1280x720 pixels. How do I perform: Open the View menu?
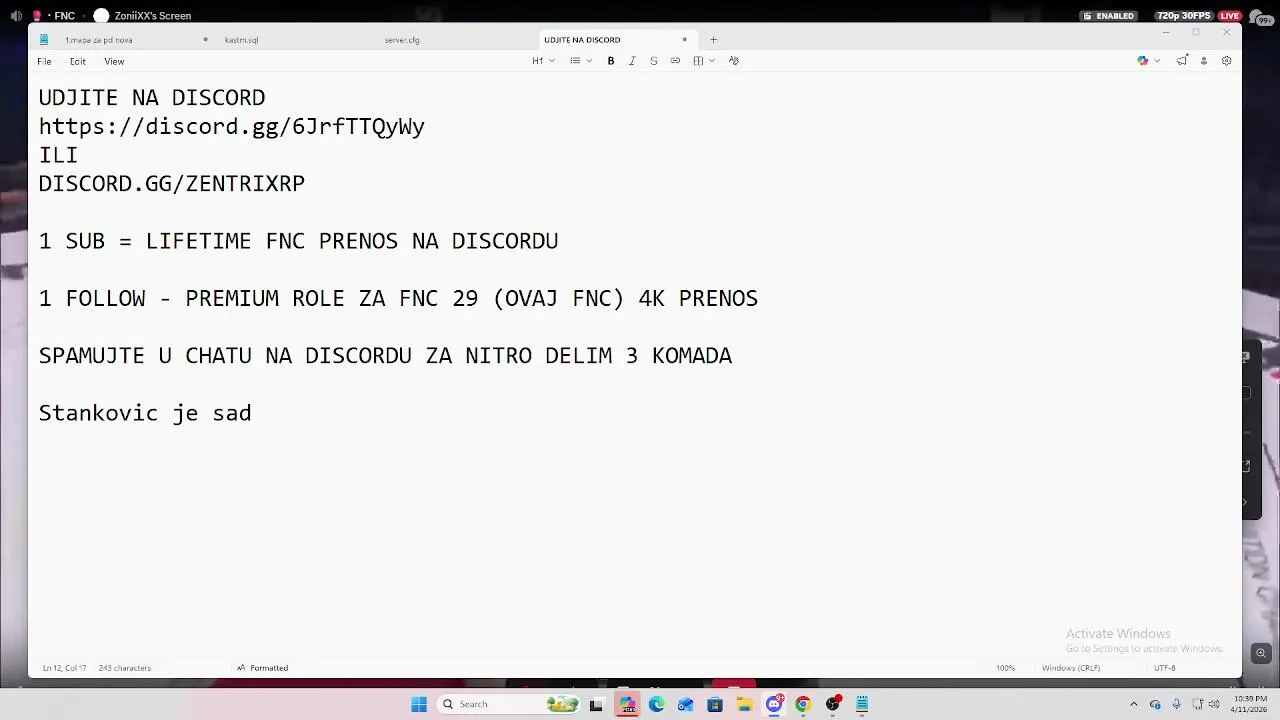[114, 61]
